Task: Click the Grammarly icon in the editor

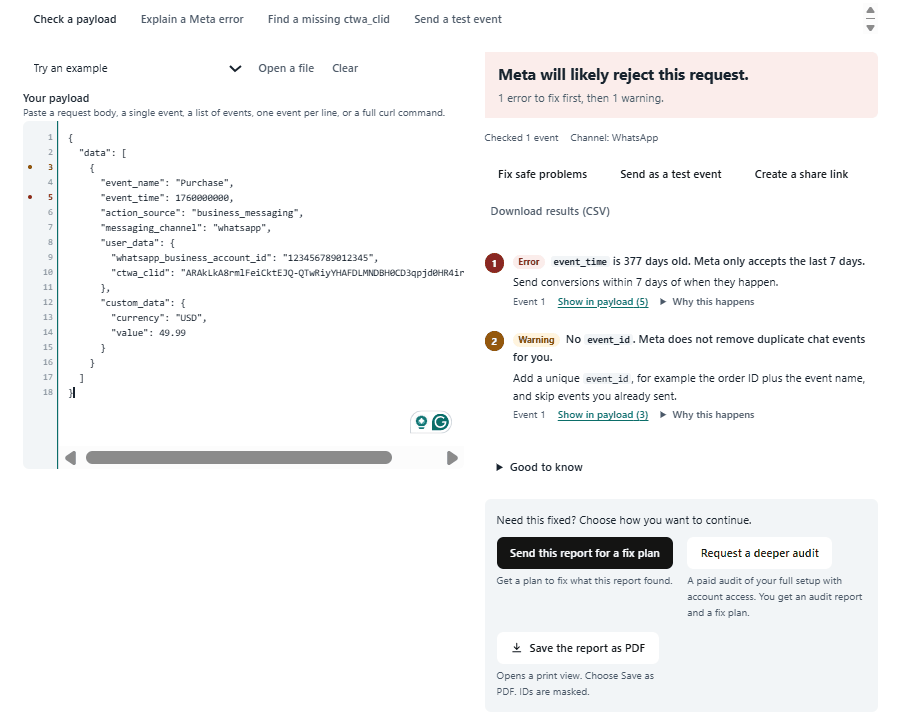Action: point(441,422)
